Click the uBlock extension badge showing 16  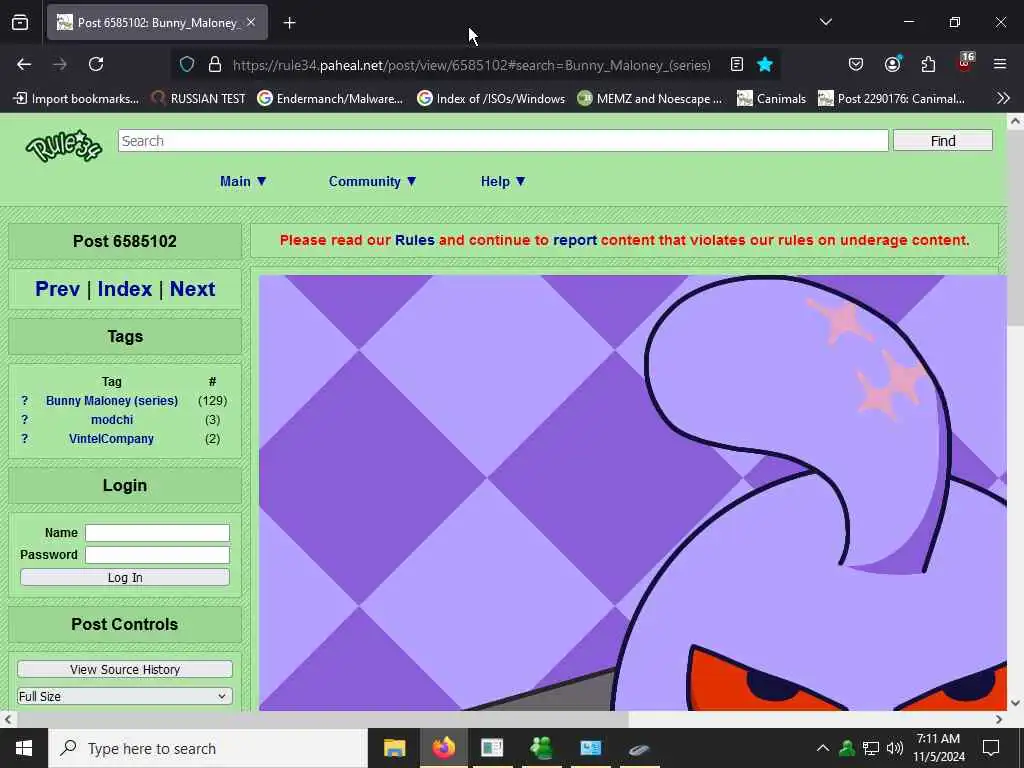[965, 63]
